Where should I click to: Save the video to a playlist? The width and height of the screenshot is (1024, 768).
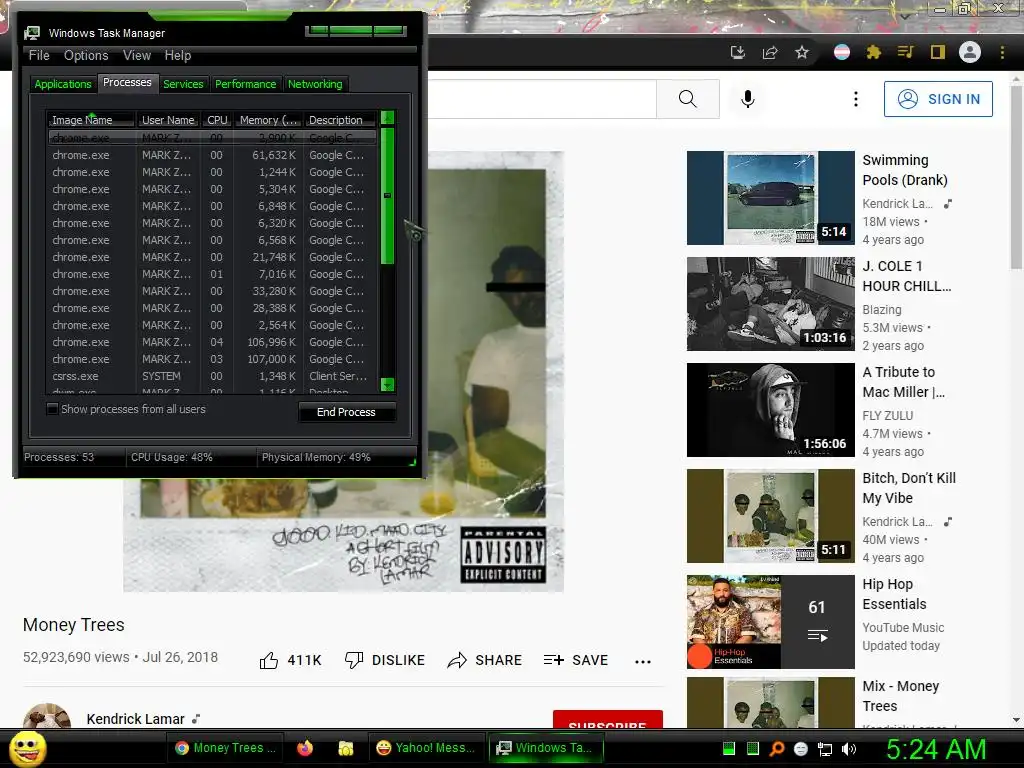click(x=575, y=660)
